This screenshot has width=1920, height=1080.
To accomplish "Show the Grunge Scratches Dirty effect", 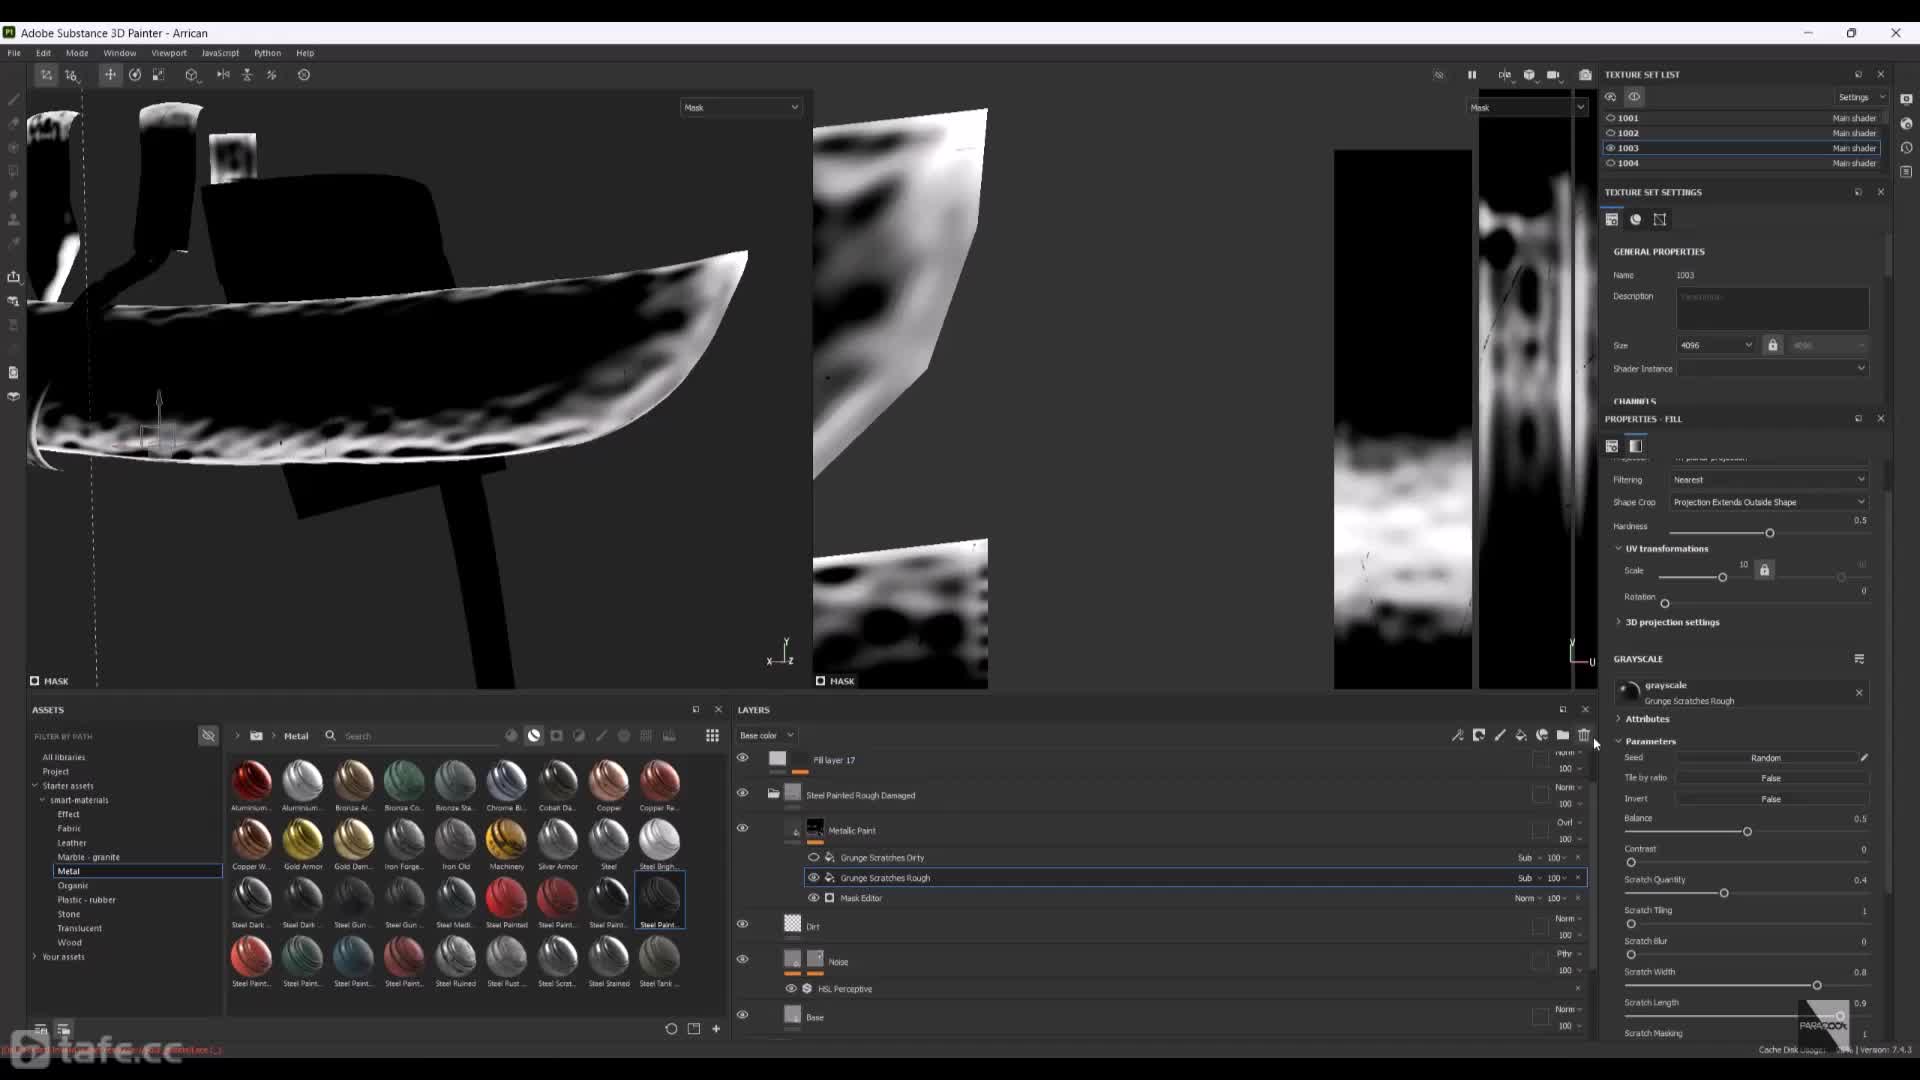I will pyautogui.click(x=813, y=858).
